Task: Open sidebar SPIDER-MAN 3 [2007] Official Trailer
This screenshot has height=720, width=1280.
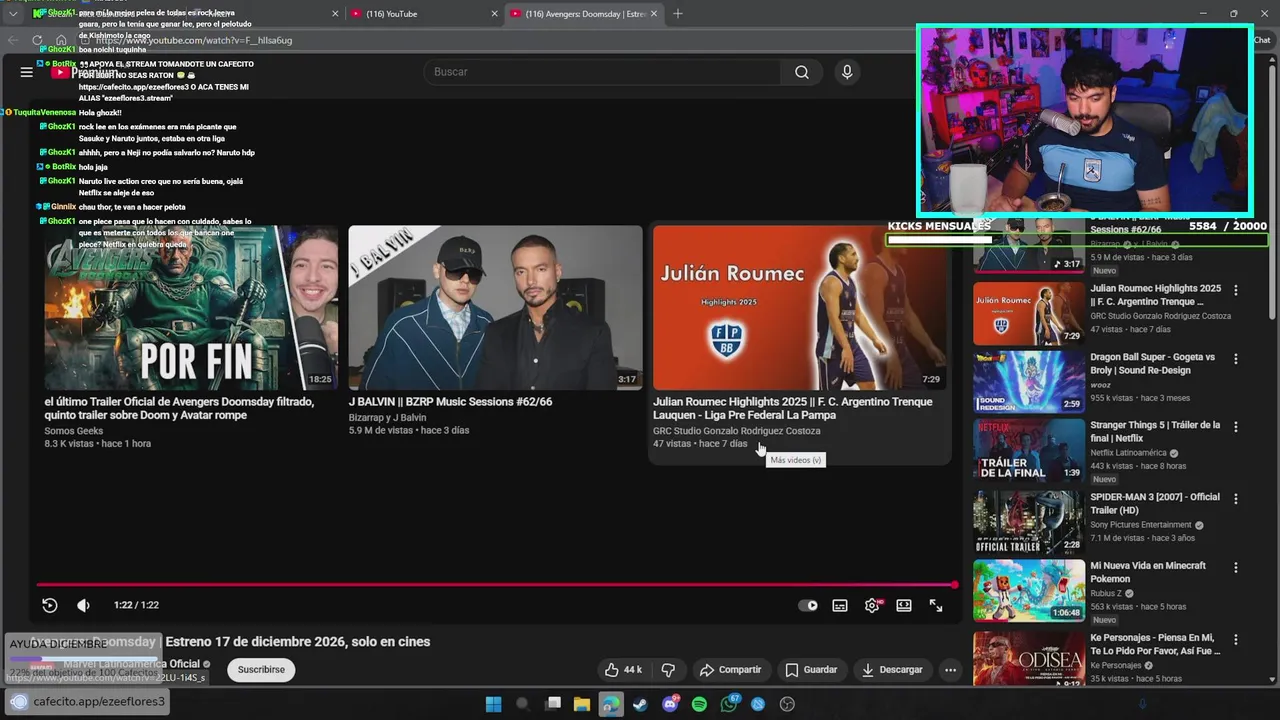Action: [1155, 503]
